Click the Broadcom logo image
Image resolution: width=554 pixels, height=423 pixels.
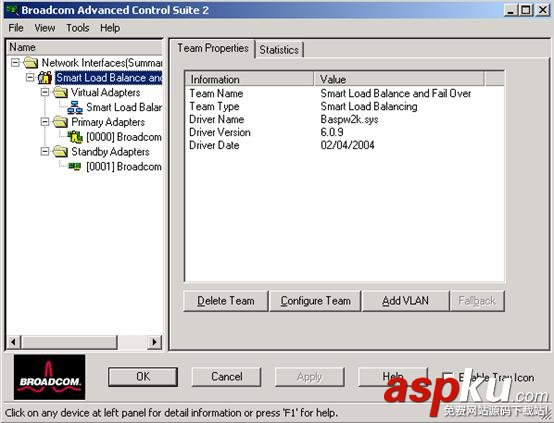tap(49, 377)
